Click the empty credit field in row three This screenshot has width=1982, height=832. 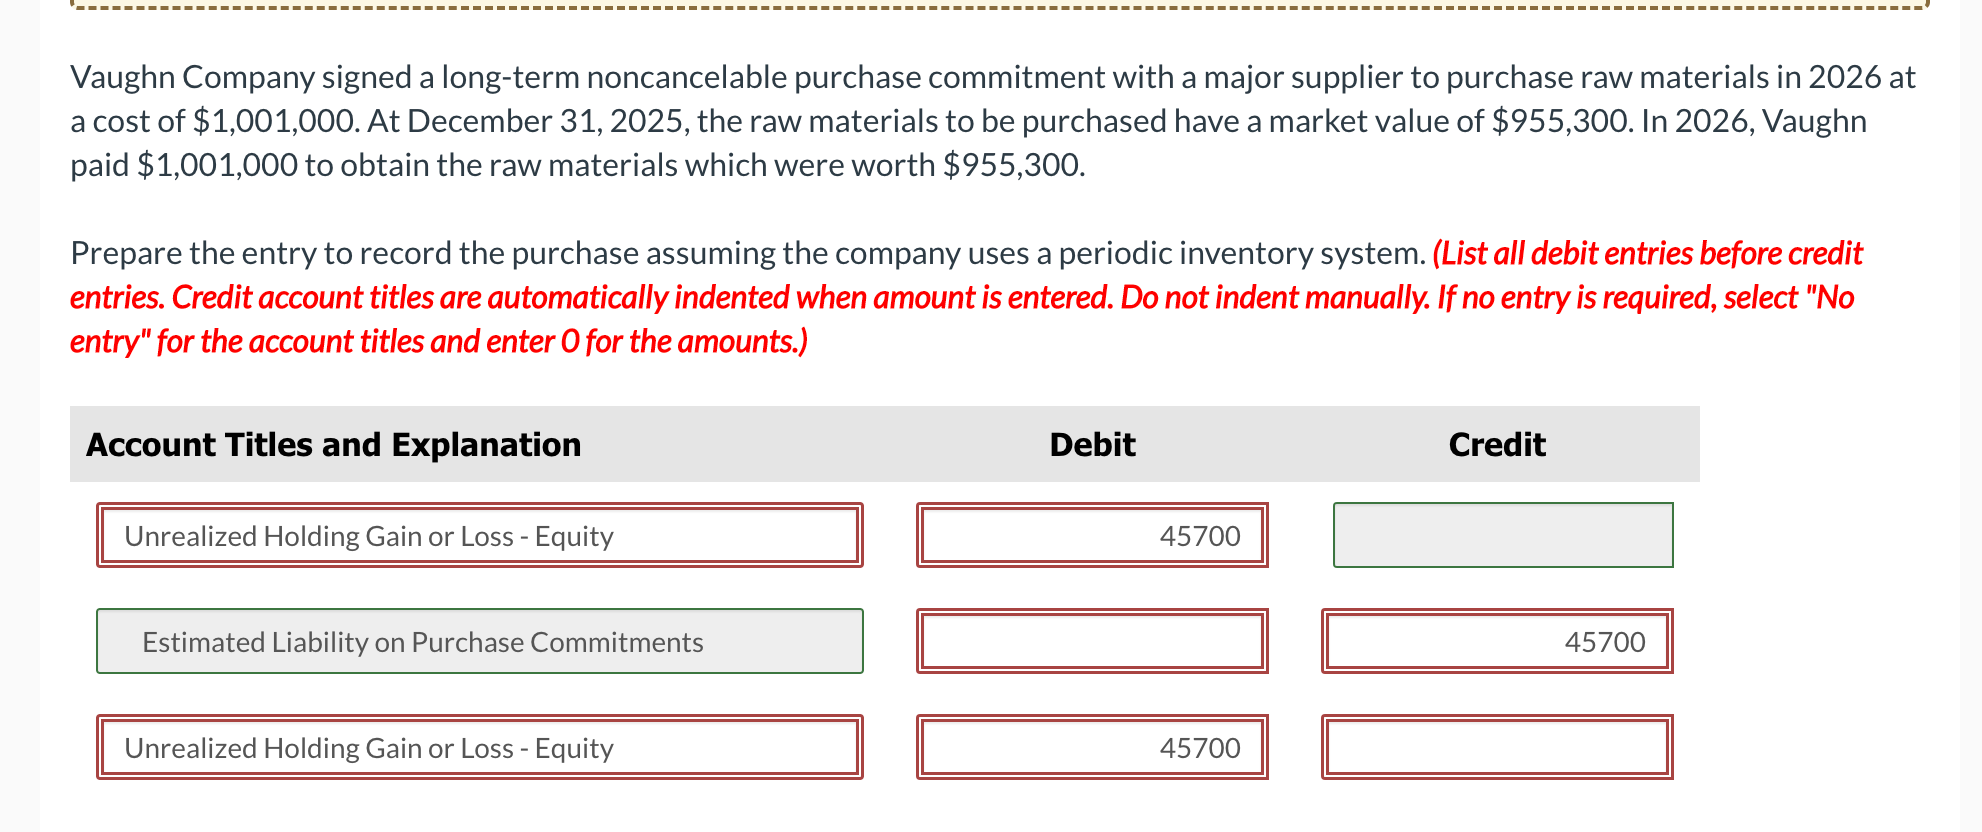tap(1496, 747)
